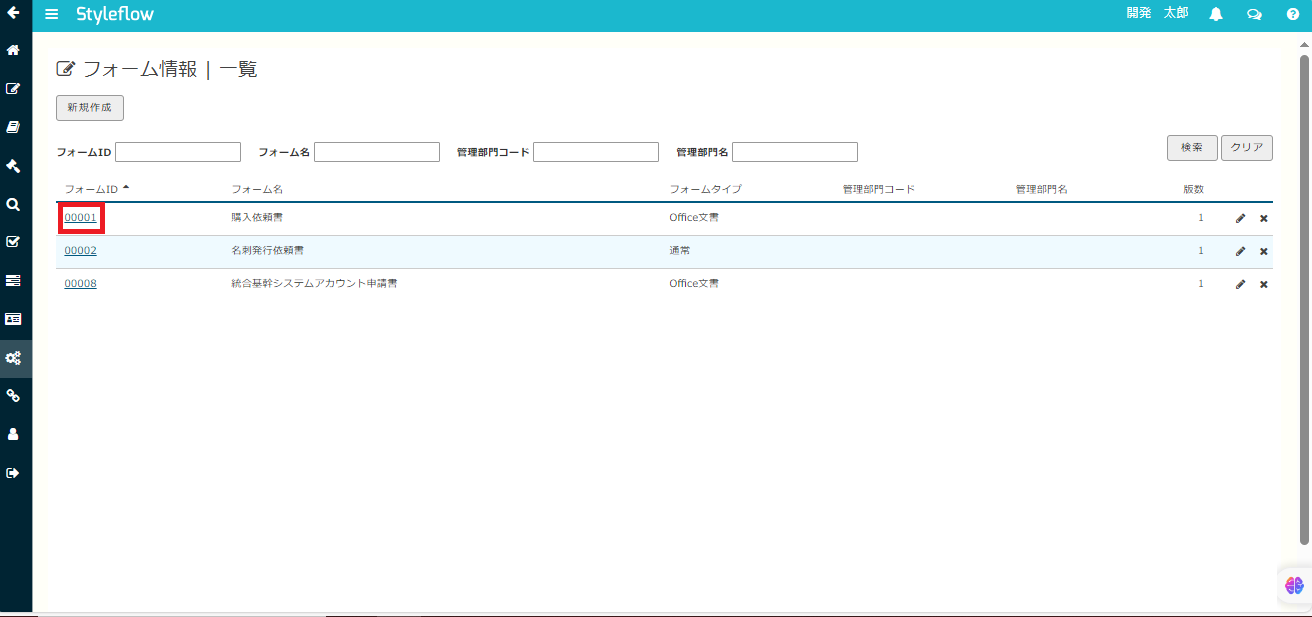Edit form 00001 with pencil icon
Screen dimensions: 1312x617
click(x=1240, y=218)
